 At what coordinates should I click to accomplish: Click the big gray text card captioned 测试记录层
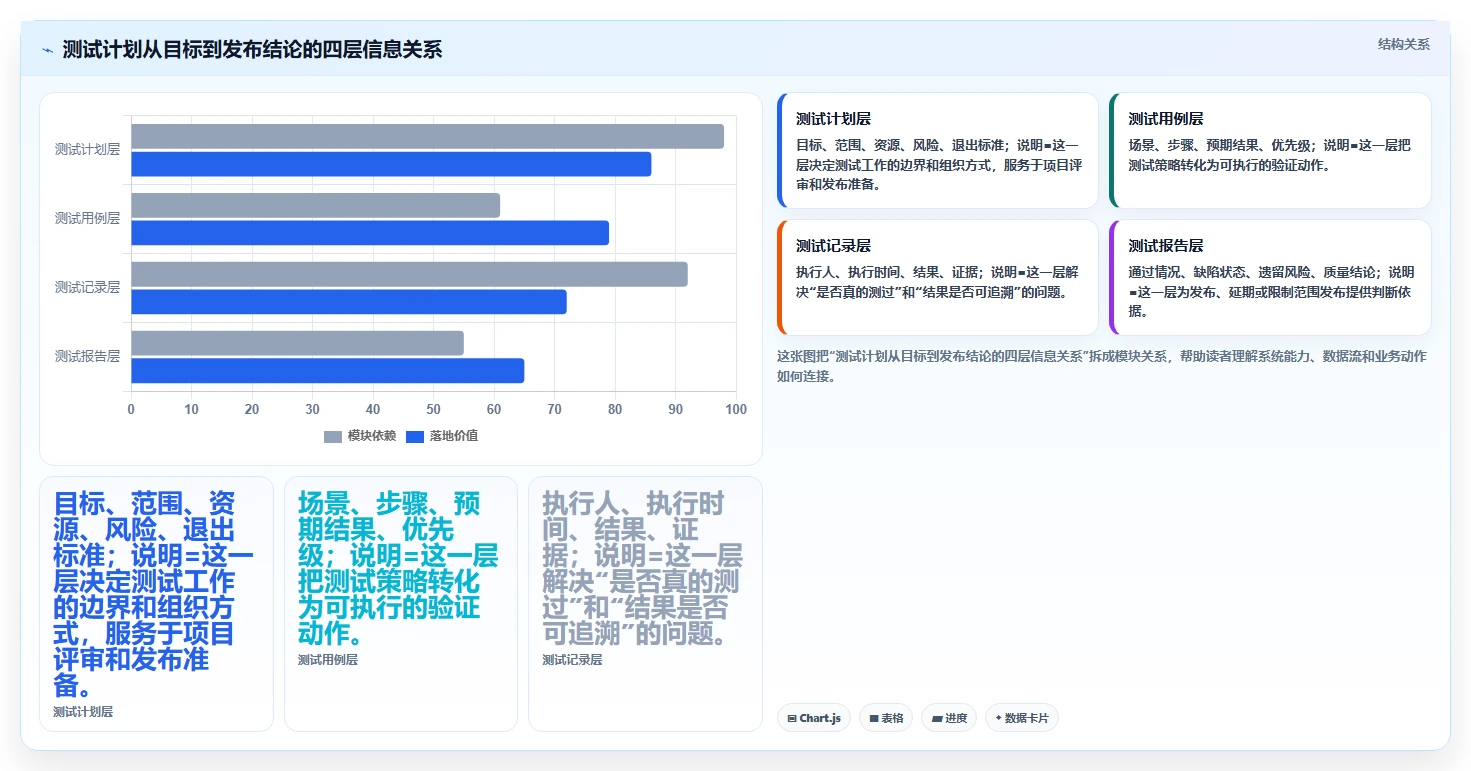(x=645, y=604)
